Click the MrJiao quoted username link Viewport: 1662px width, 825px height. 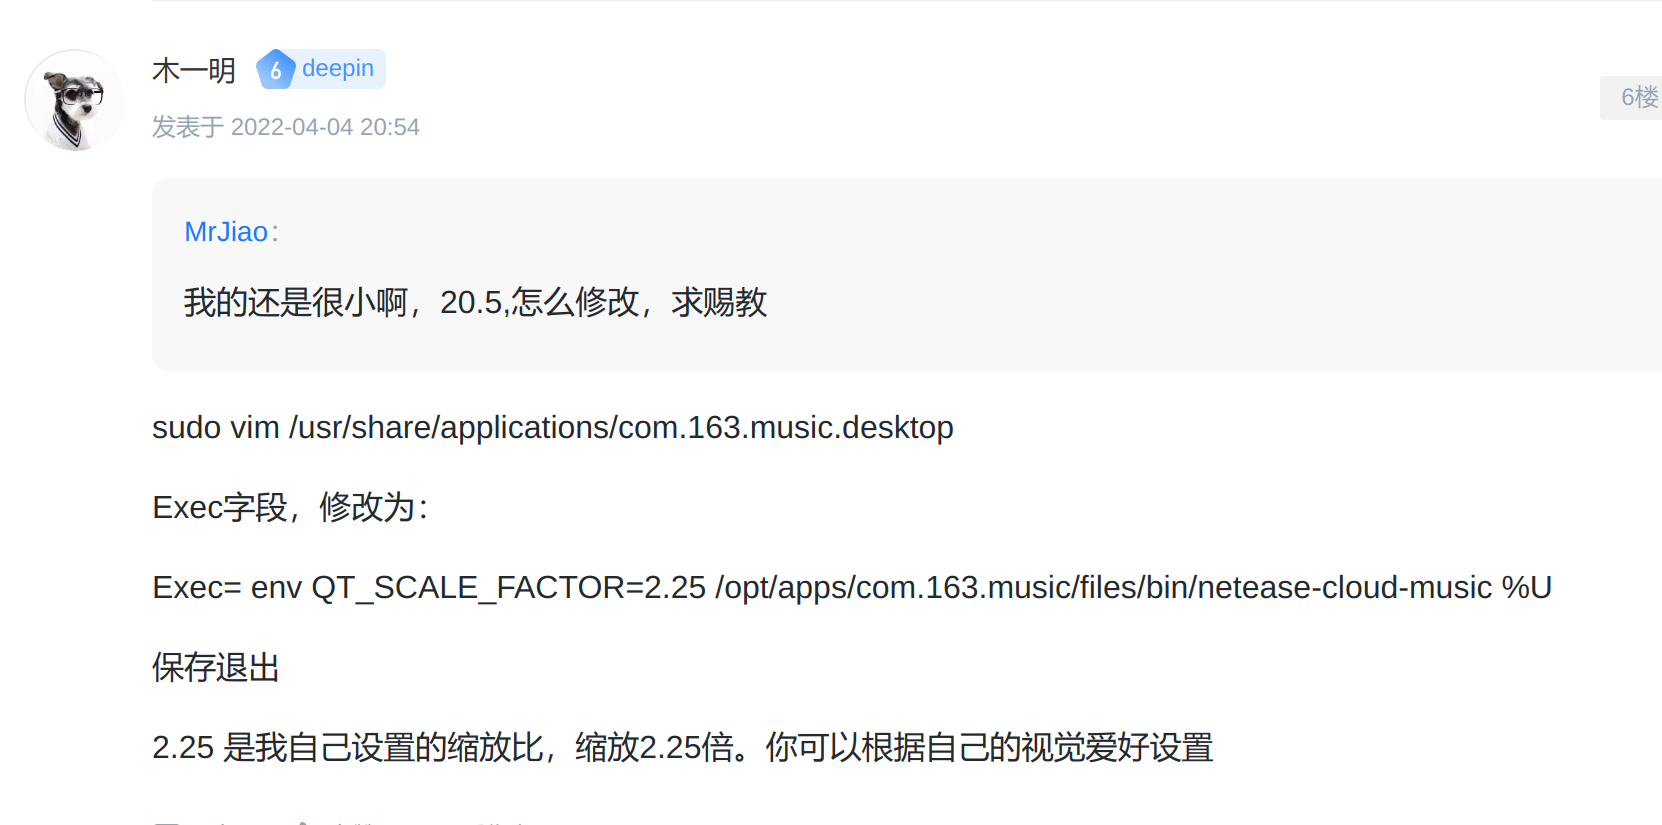click(226, 232)
